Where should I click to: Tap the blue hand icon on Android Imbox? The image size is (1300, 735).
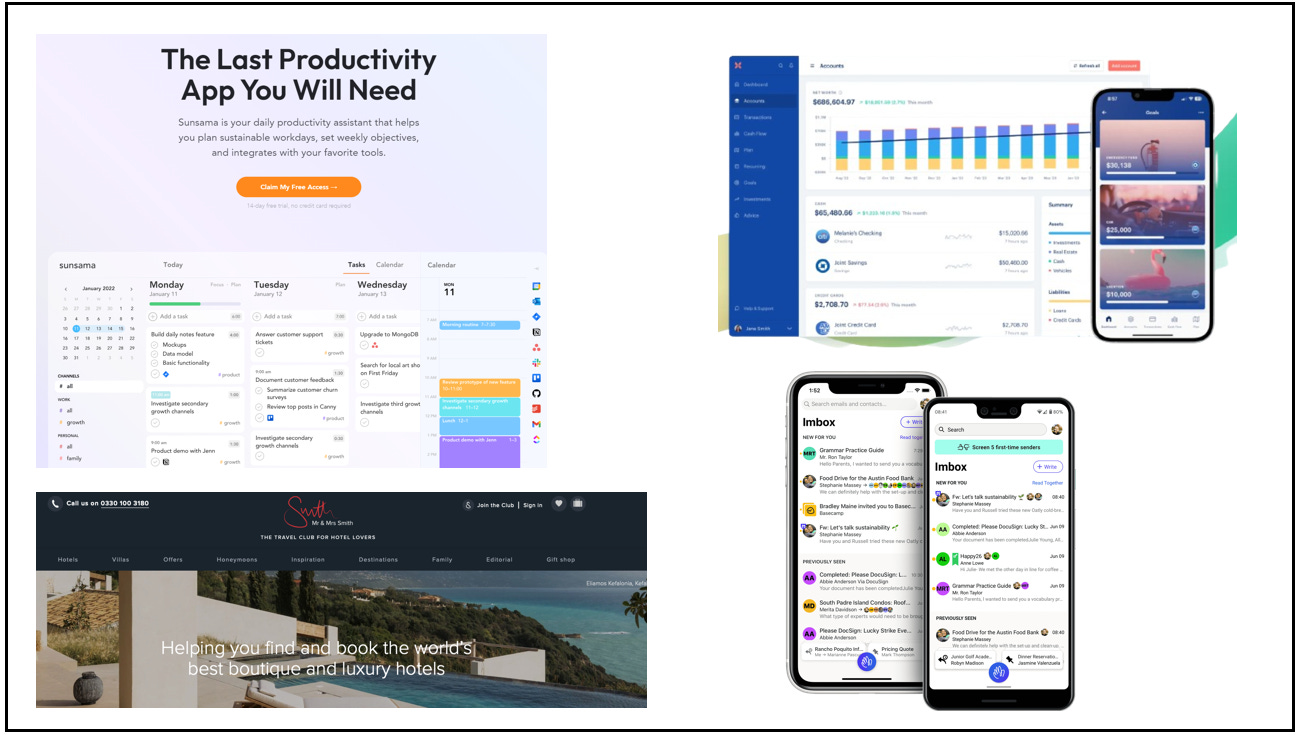coord(999,673)
